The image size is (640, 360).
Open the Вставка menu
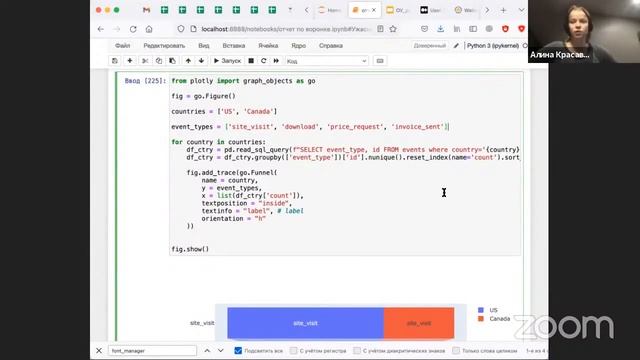click(x=233, y=46)
